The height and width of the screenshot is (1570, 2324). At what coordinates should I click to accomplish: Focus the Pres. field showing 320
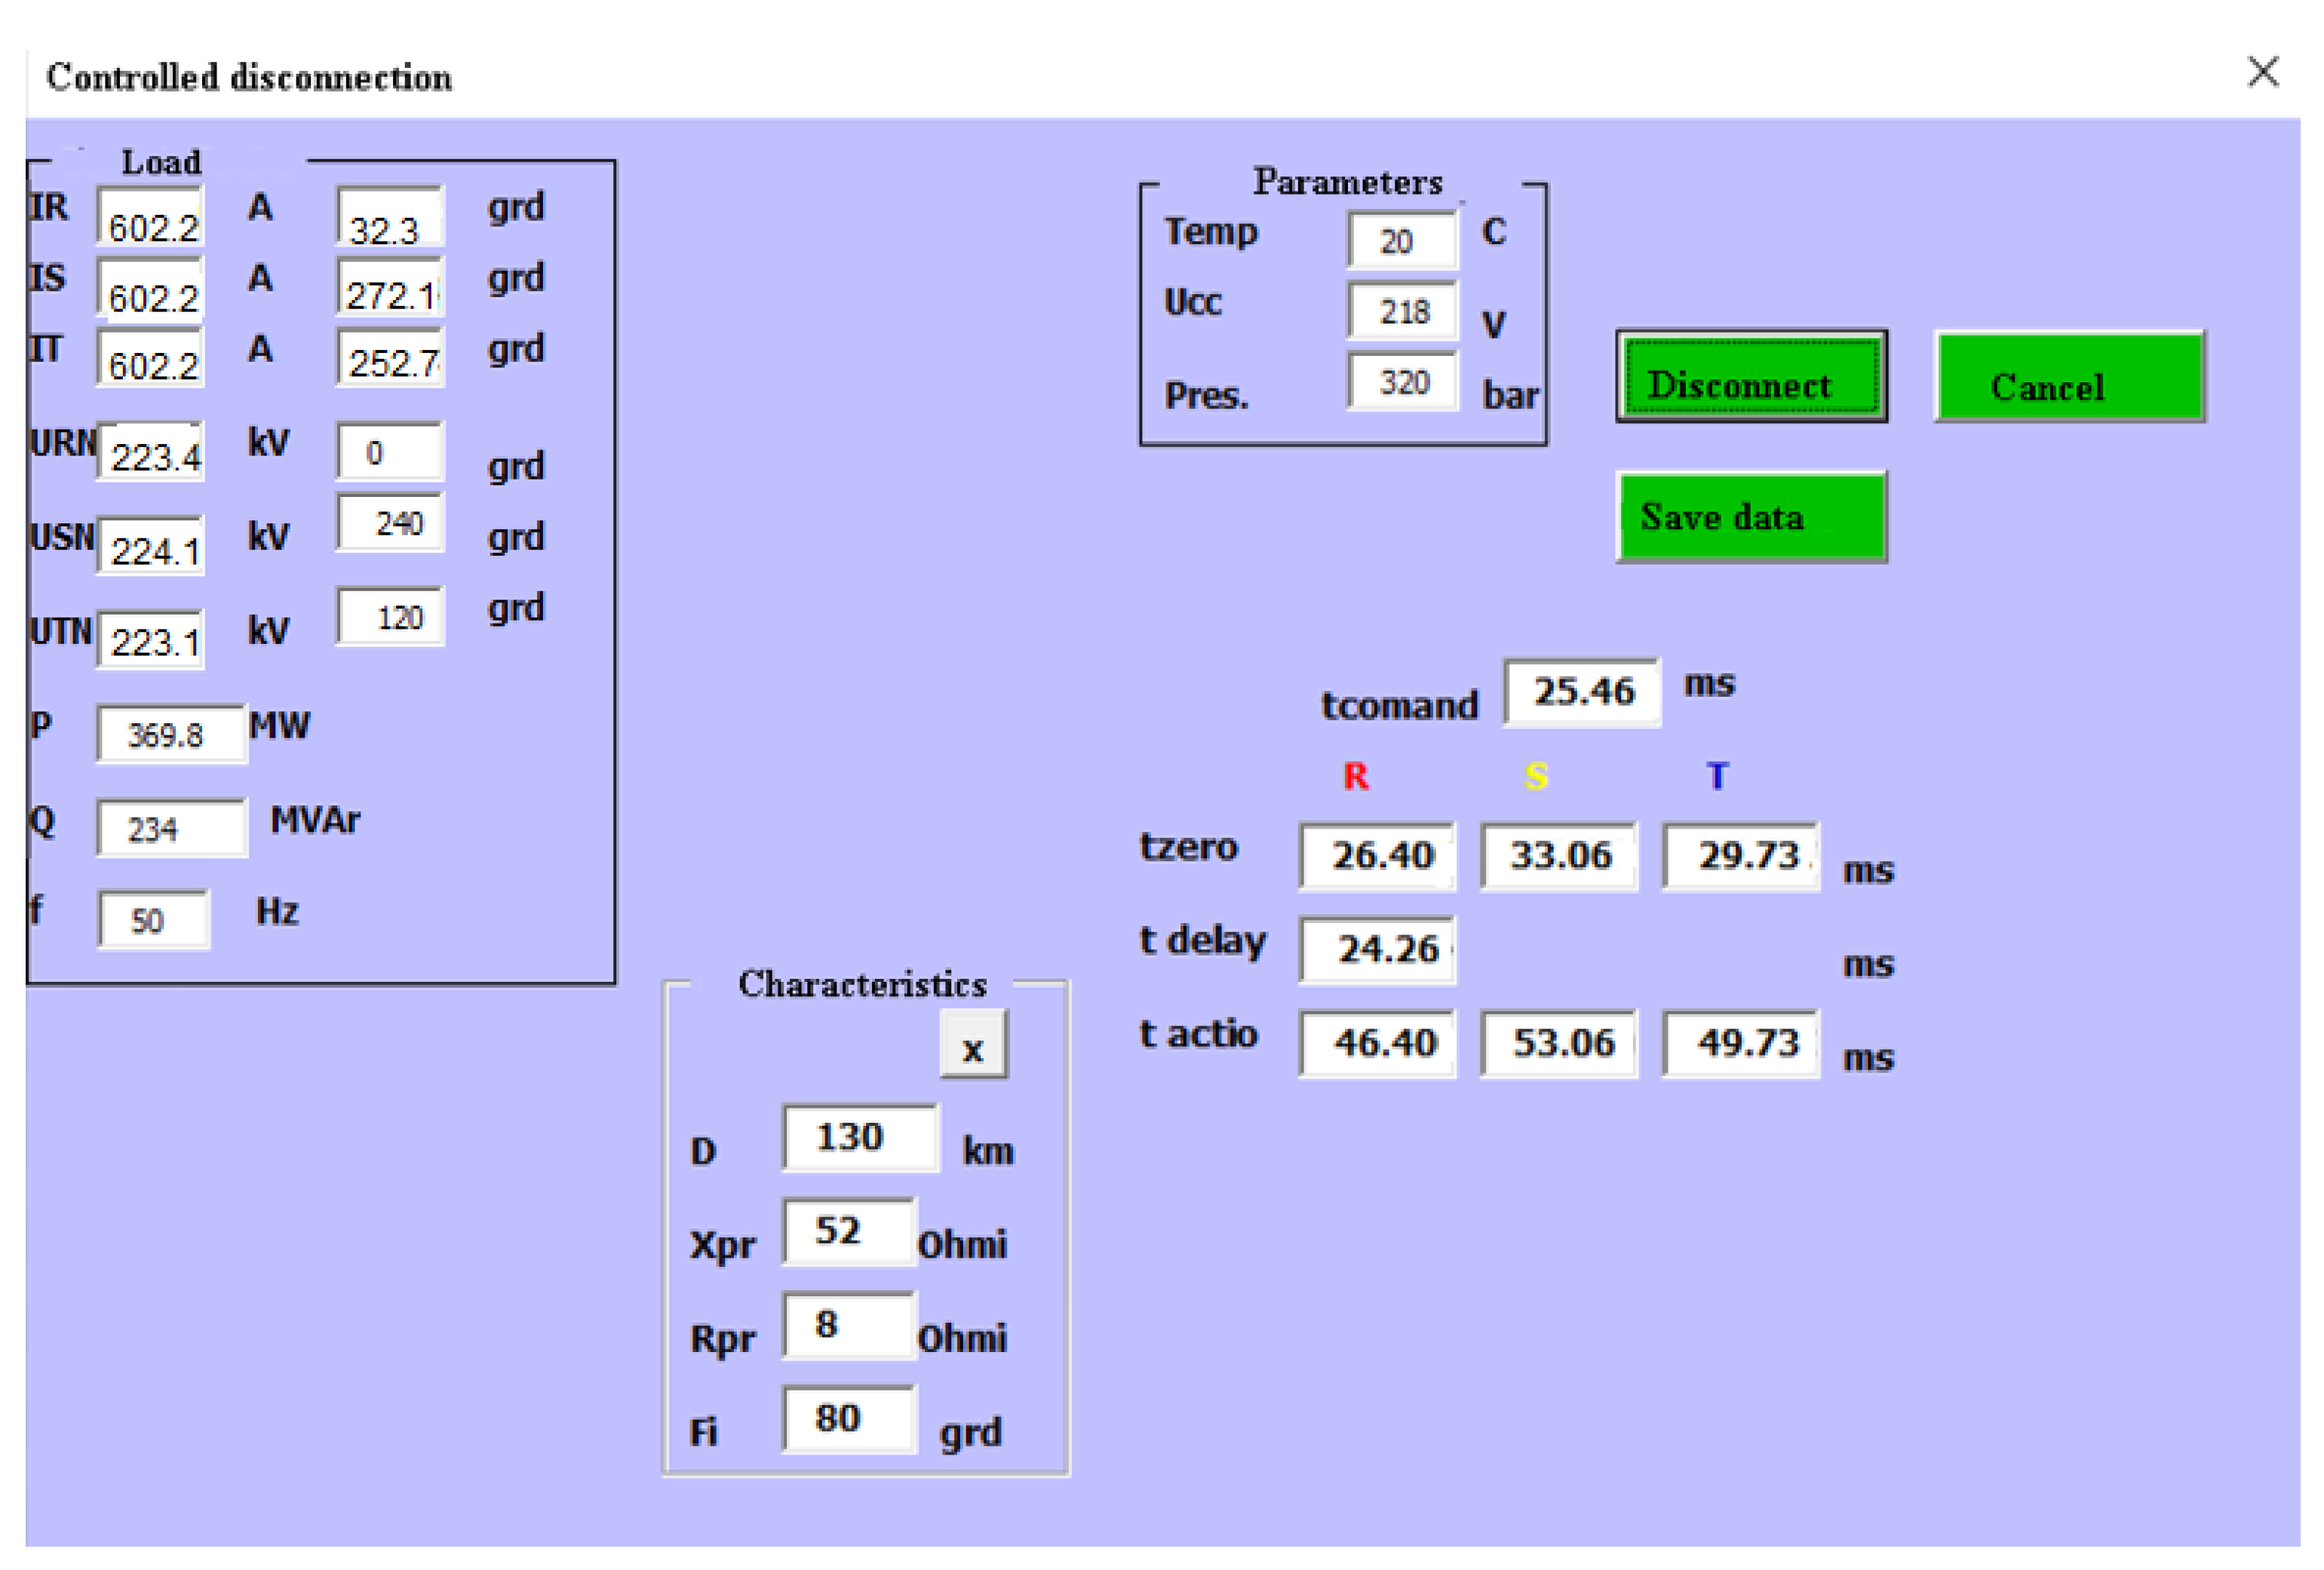tap(1402, 381)
